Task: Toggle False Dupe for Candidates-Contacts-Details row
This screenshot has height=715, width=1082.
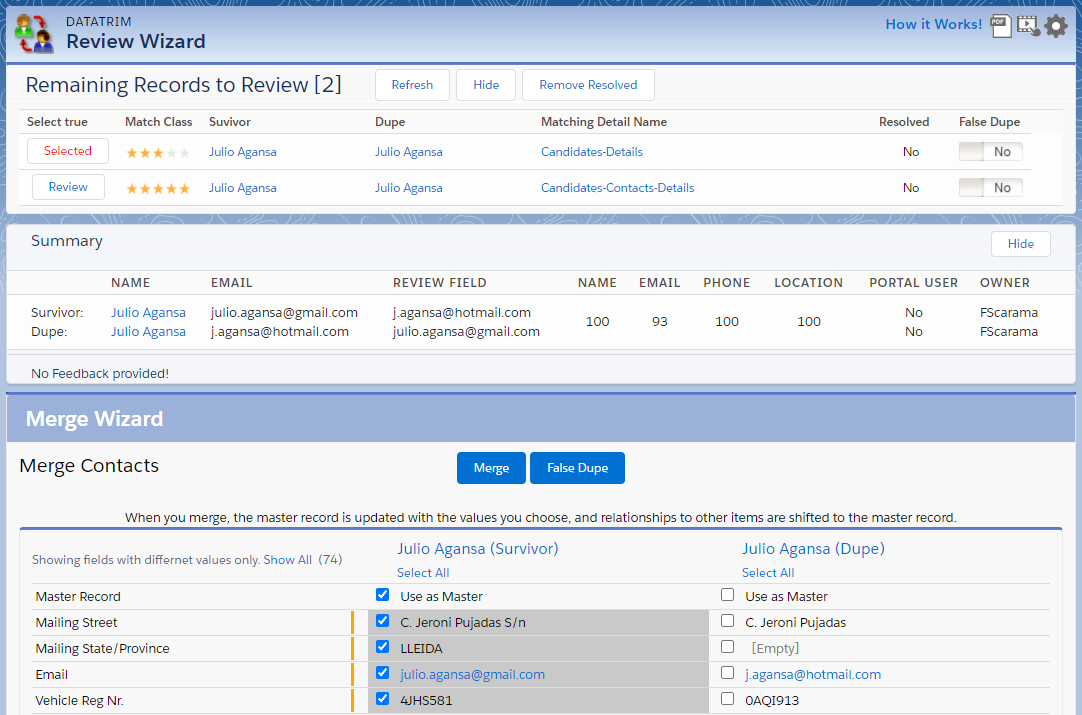Action: tap(990, 188)
